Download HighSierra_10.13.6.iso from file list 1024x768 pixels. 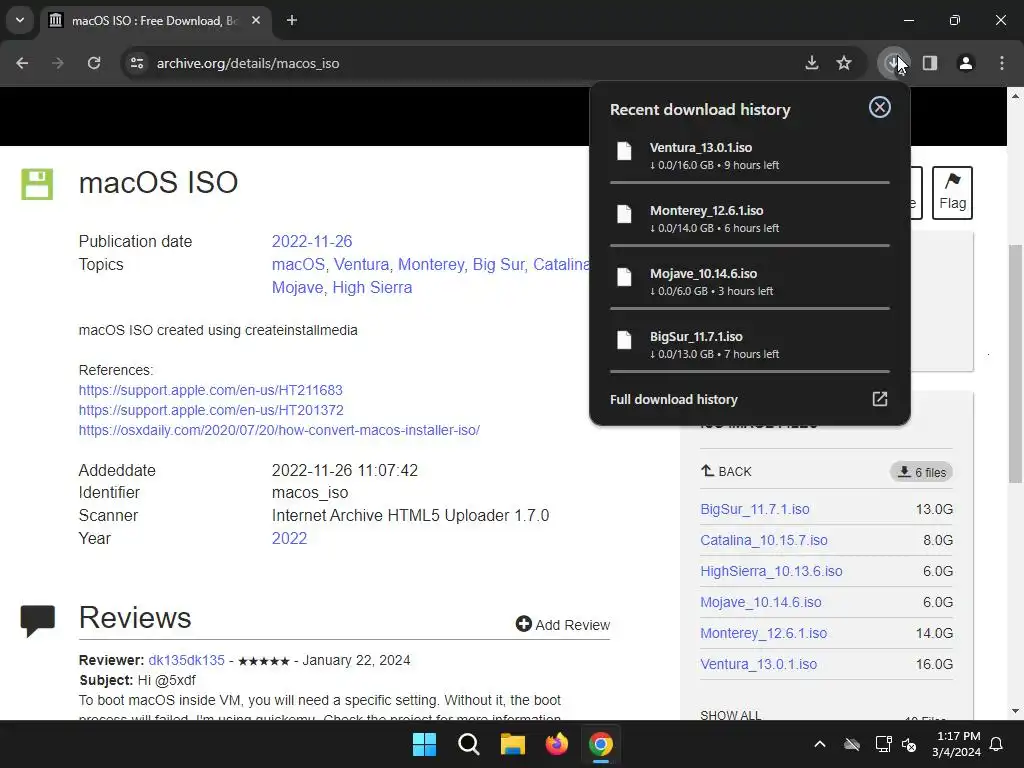(771, 571)
